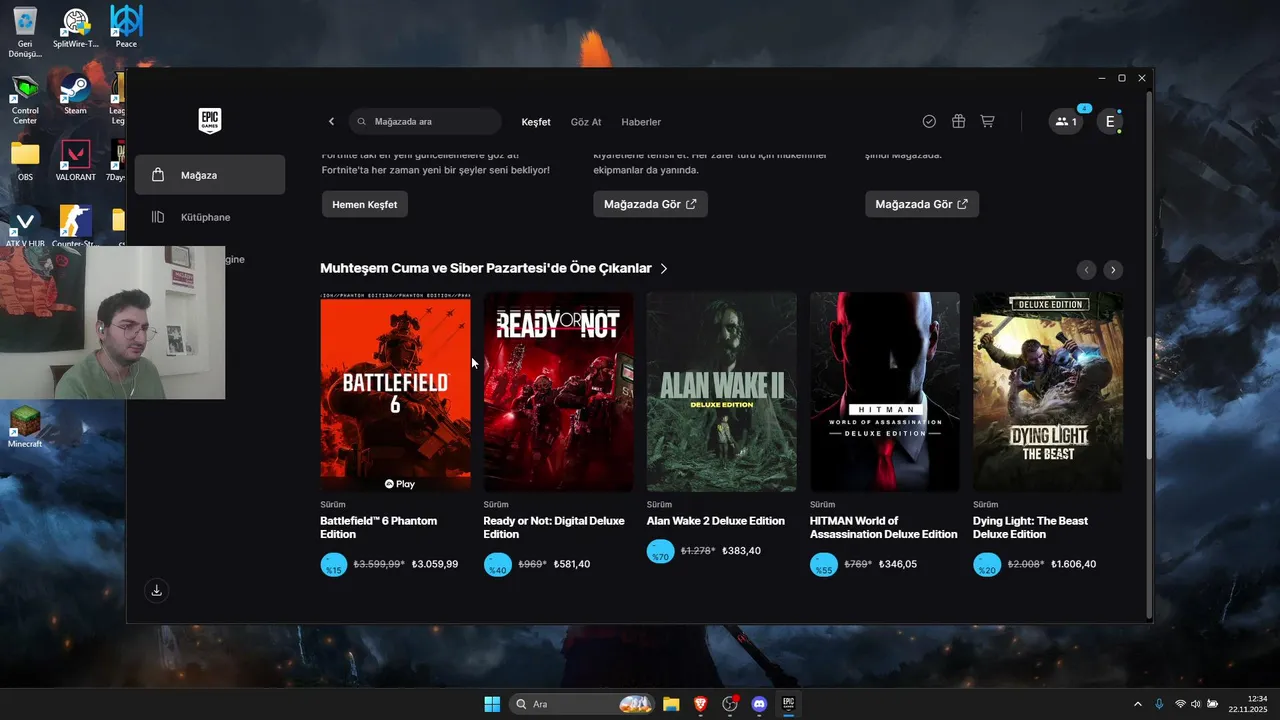This screenshot has height=720, width=1280.
Task: Open the shopping cart icon
Action: 987,121
